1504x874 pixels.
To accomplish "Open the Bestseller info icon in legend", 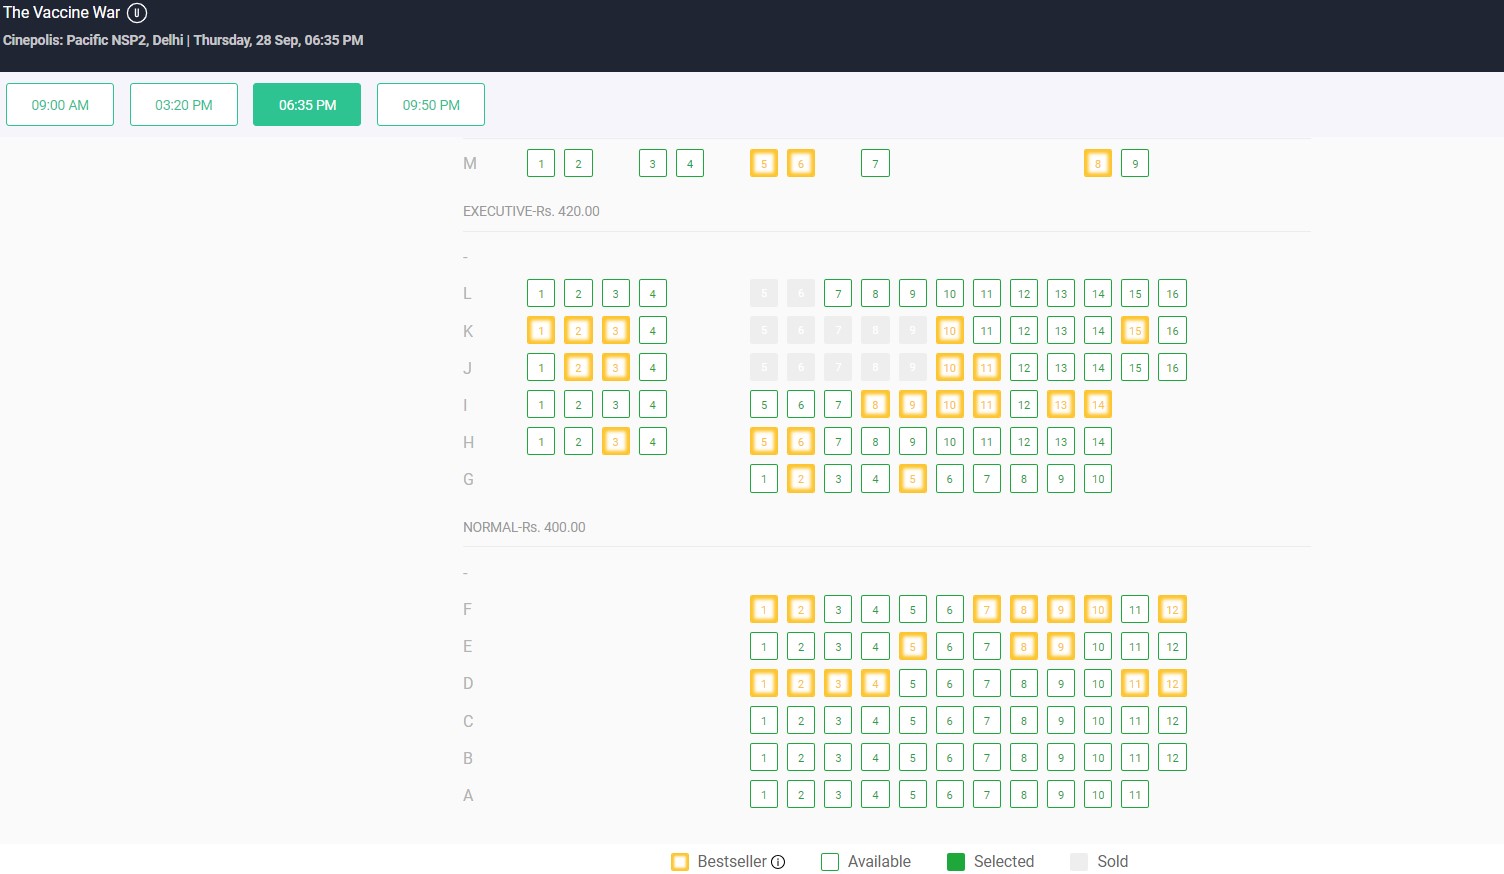I will click(778, 862).
